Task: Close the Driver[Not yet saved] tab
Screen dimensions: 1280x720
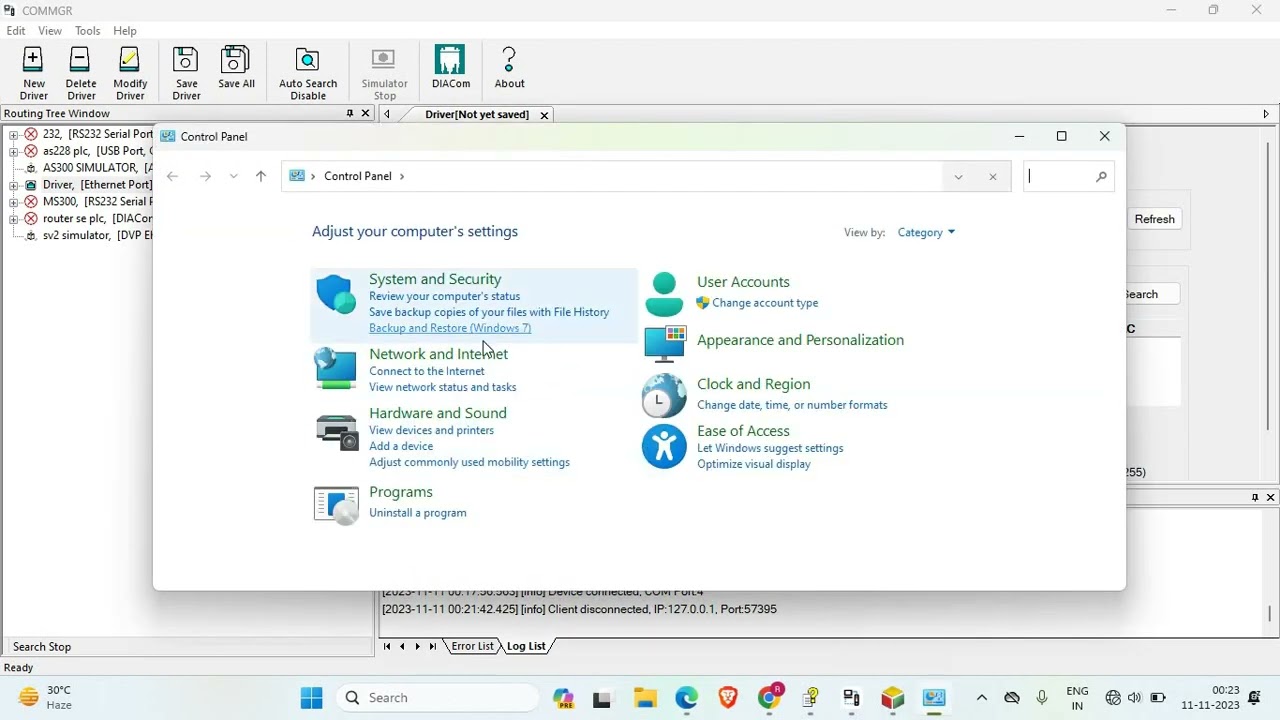Action: (544, 115)
